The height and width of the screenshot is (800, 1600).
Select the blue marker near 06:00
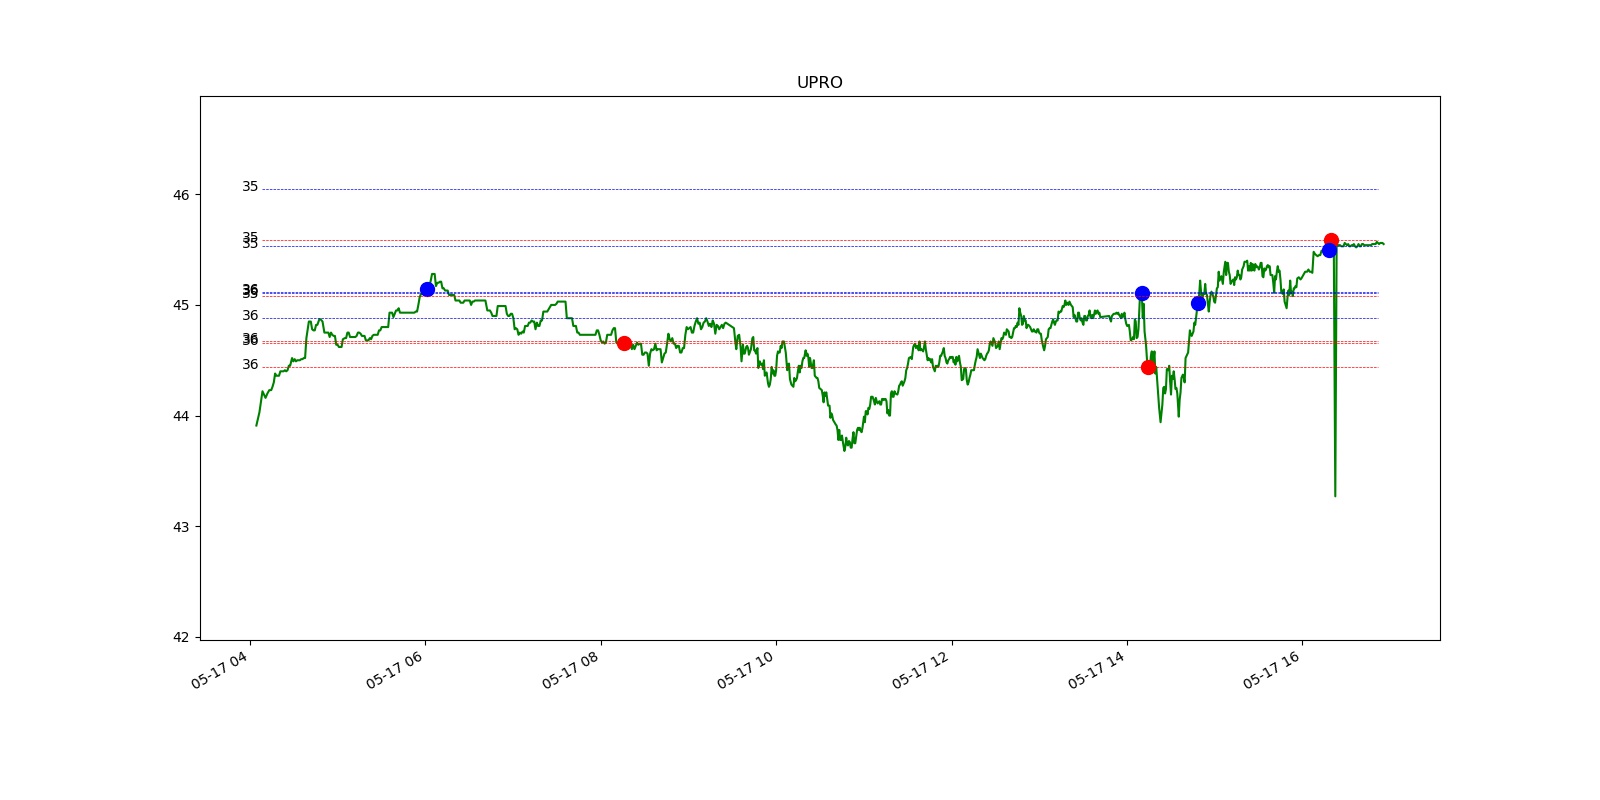(427, 289)
